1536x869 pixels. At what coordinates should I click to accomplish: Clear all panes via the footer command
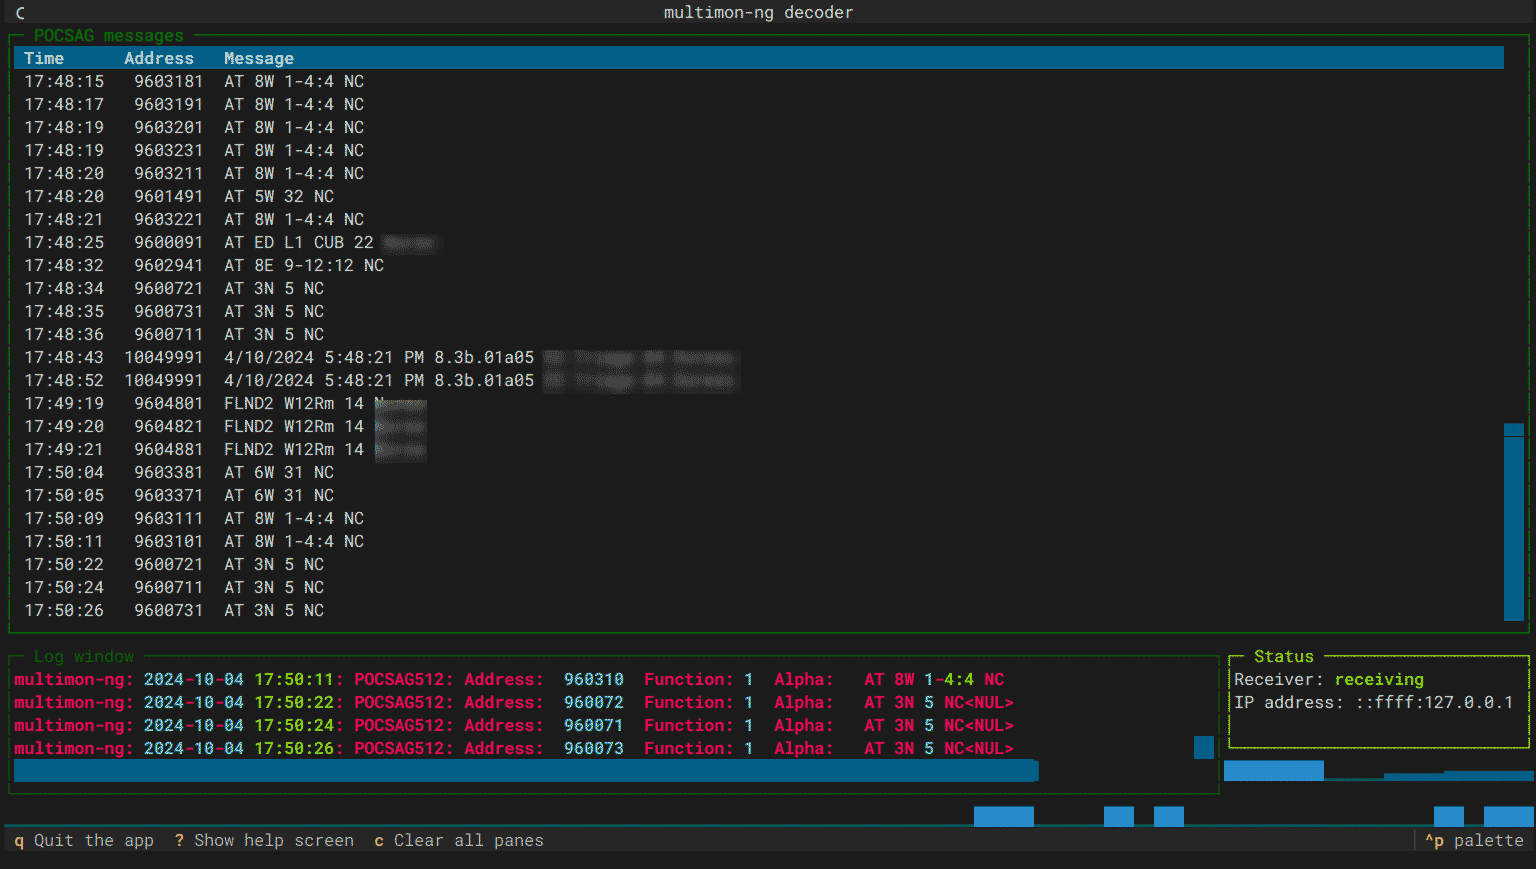[460, 840]
